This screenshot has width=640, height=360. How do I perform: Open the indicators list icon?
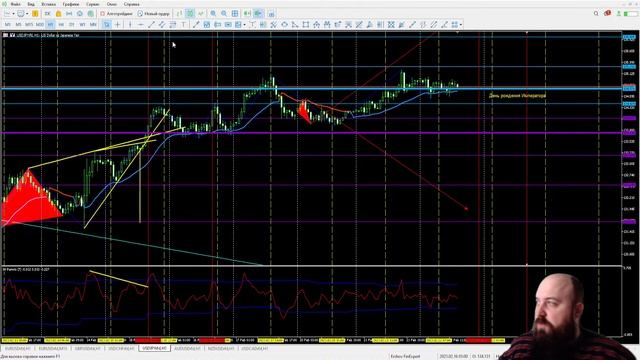271,14
